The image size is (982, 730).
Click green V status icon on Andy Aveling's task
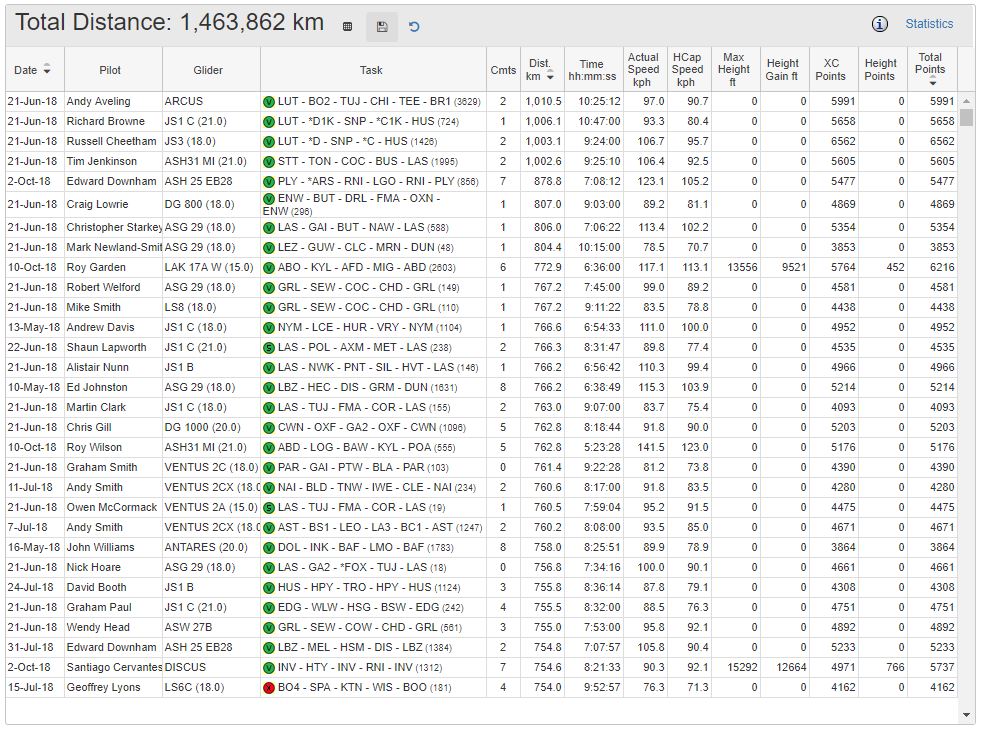(x=268, y=102)
